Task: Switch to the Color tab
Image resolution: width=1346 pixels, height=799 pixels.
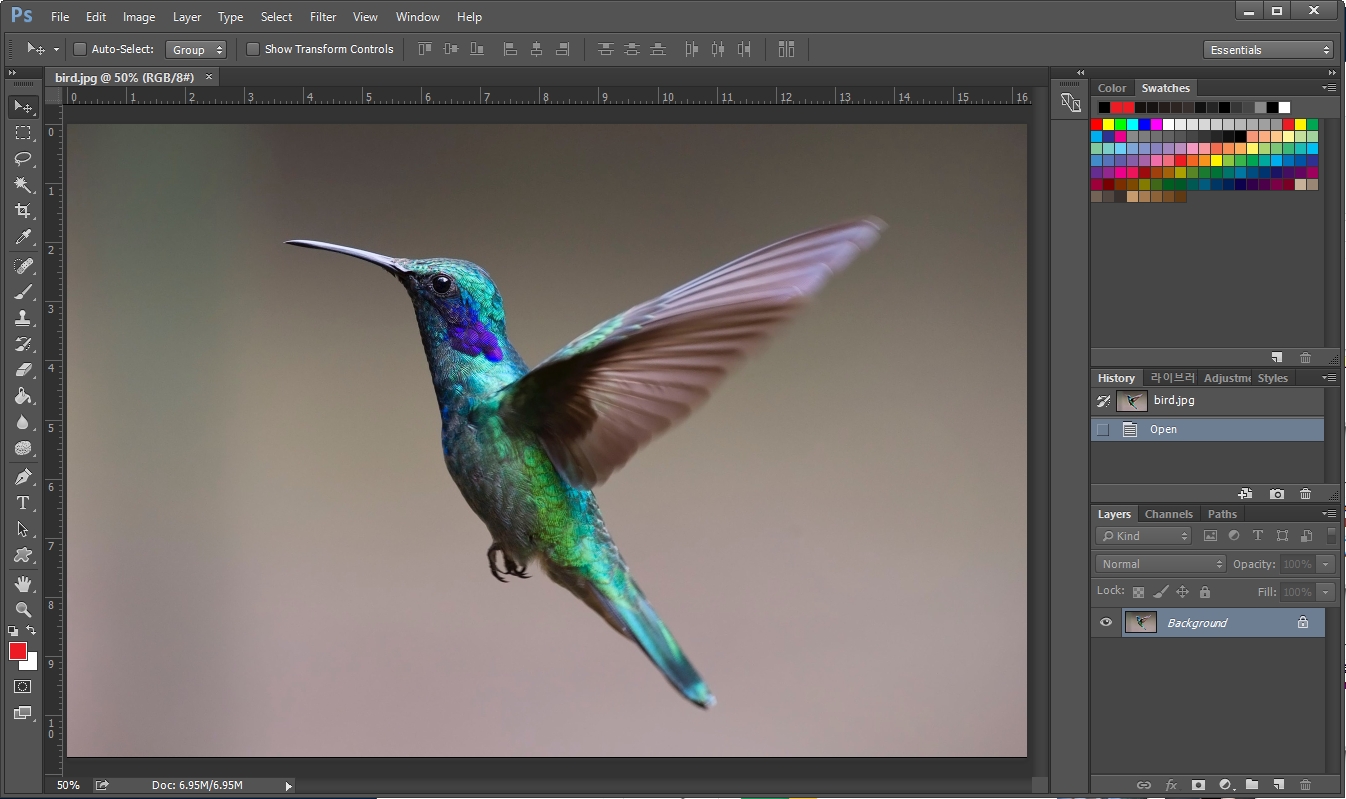Action: (1112, 88)
